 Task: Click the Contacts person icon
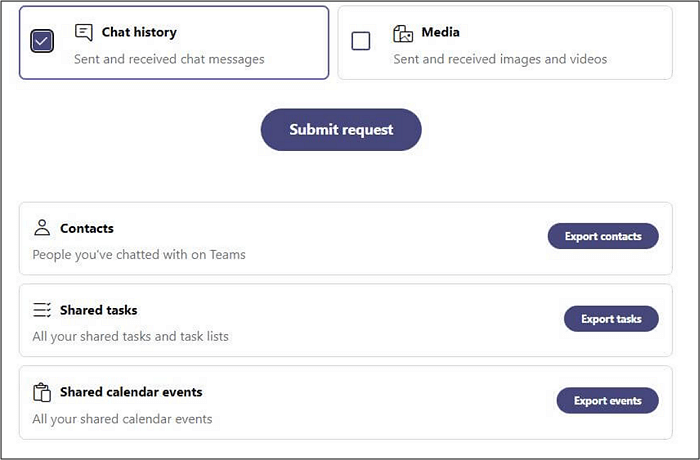[x=42, y=227]
